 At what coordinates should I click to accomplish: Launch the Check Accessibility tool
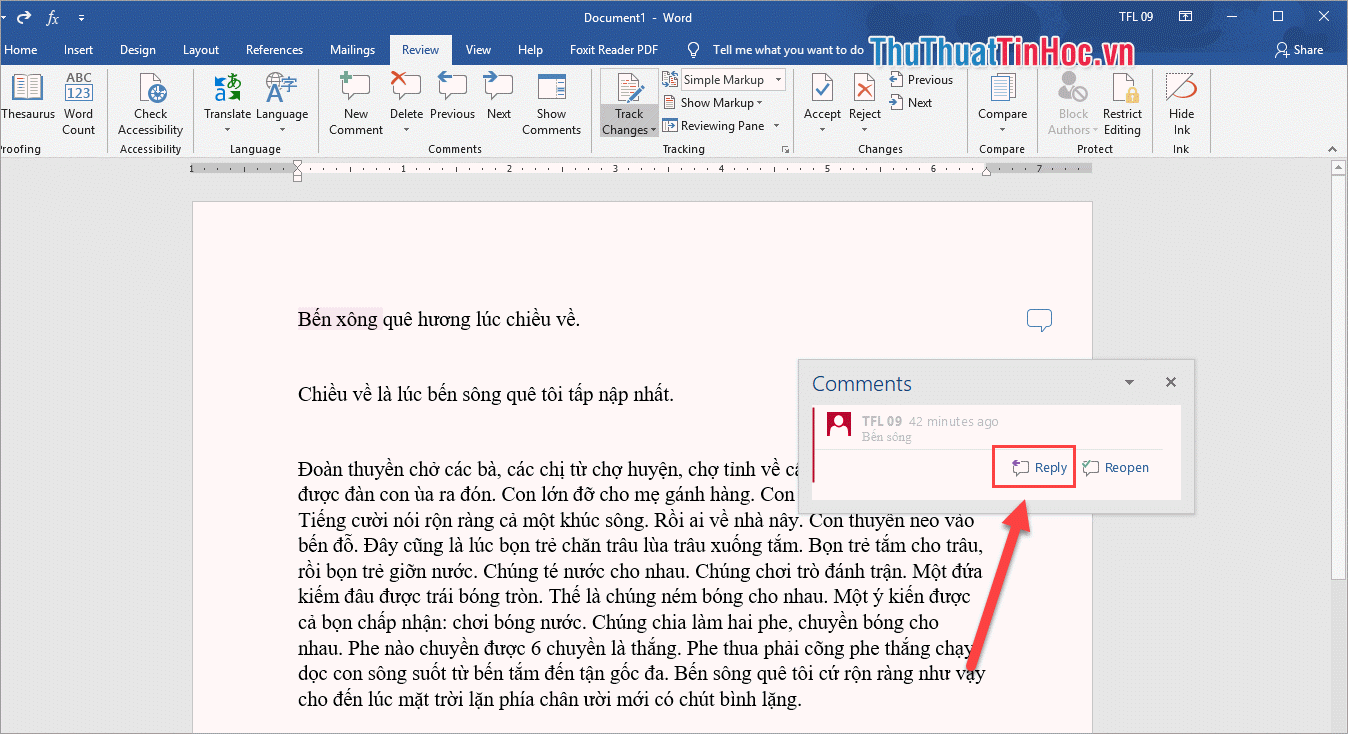[151, 103]
